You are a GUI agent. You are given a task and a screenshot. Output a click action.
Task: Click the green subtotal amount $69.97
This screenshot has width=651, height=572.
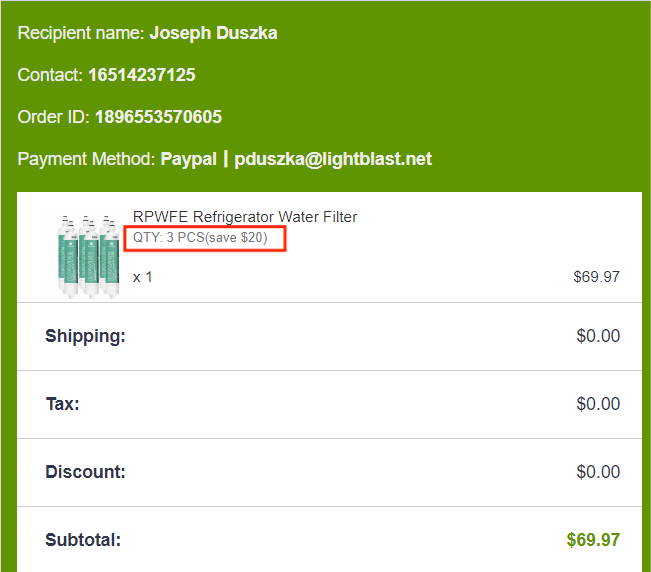[593, 540]
